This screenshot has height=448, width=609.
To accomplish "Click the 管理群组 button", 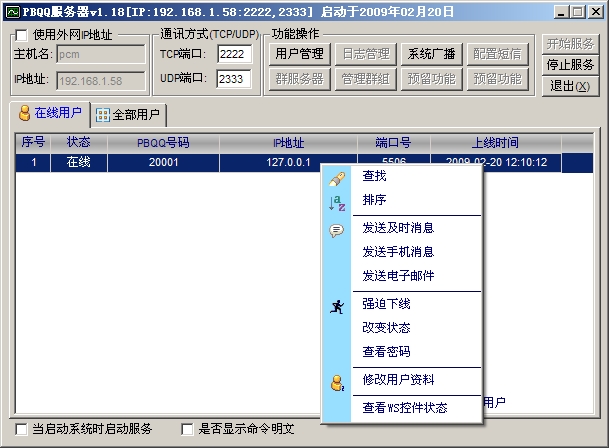I will [x=365, y=79].
